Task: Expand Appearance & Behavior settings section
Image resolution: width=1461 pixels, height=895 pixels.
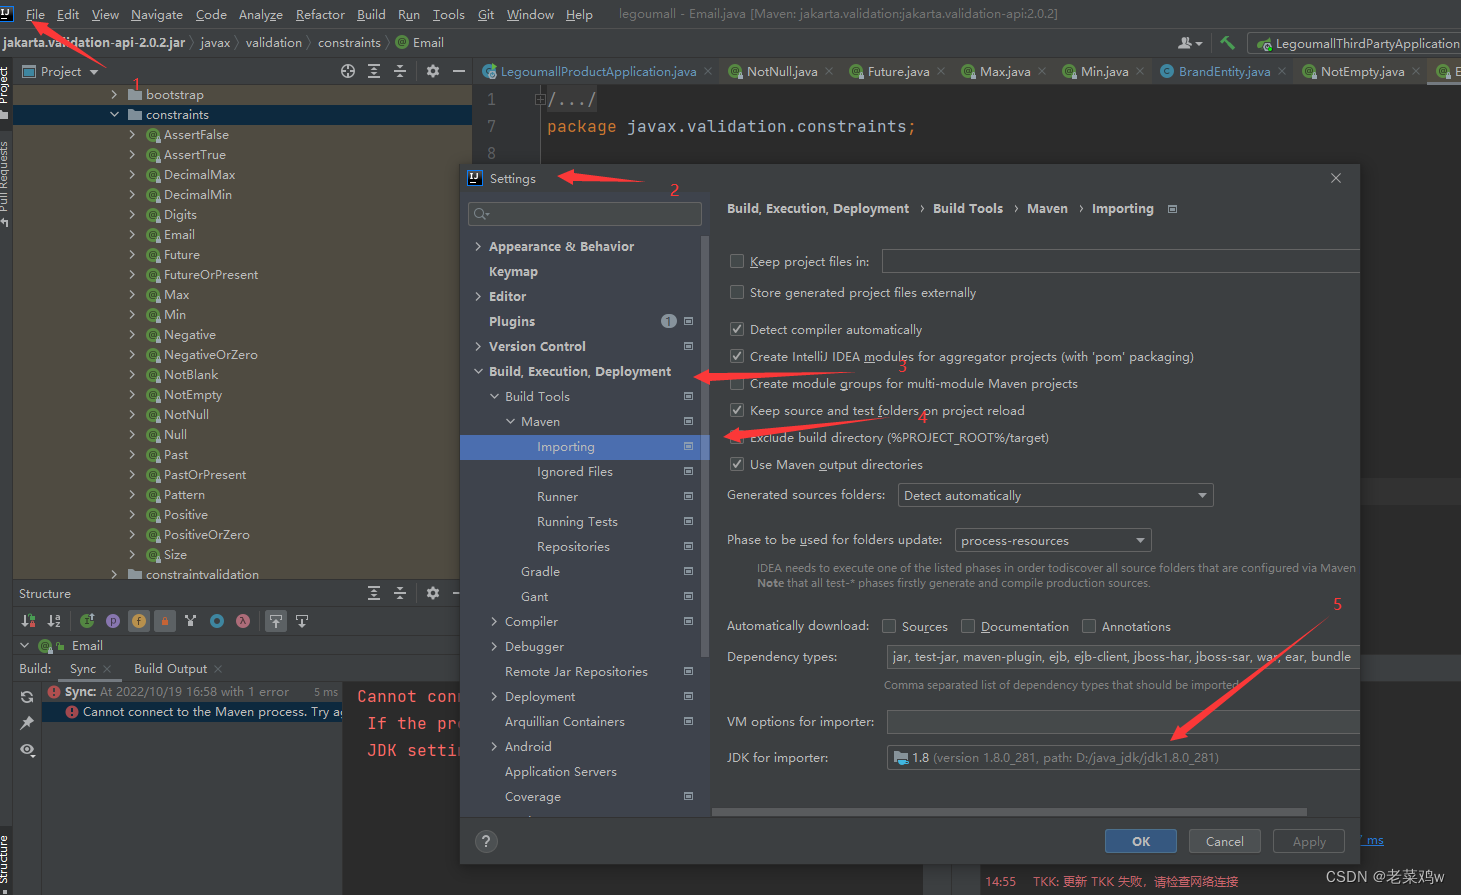Action: 478,246
